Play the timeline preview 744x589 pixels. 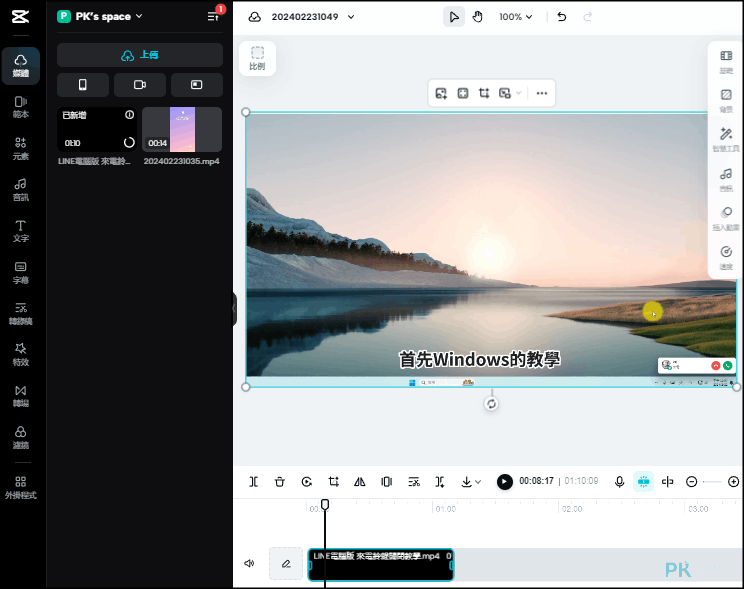504,482
